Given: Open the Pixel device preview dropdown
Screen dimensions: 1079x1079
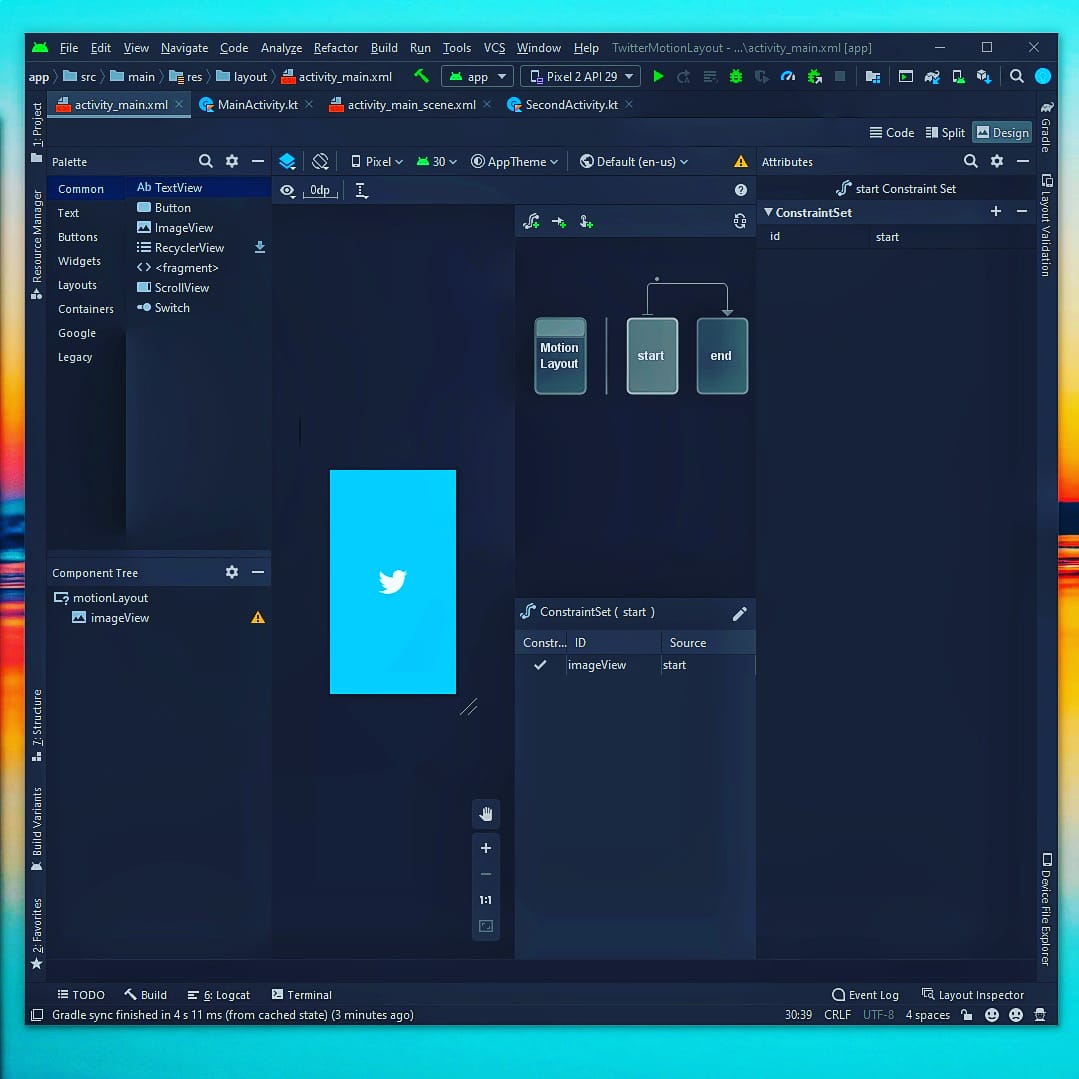Looking at the screenshot, I should (x=376, y=162).
